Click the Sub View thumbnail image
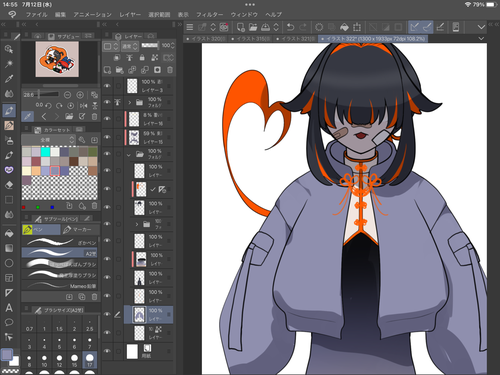 pyautogui.click(x=57, y=59)
